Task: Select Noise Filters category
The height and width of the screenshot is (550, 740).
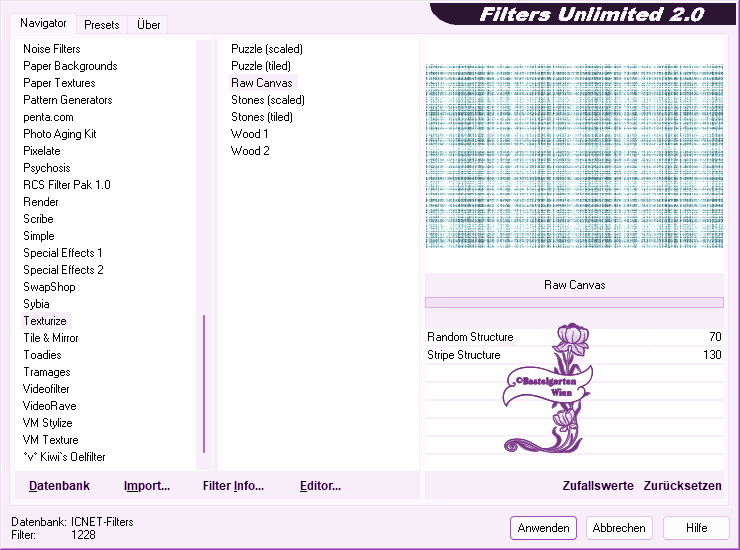Action: 51,49
